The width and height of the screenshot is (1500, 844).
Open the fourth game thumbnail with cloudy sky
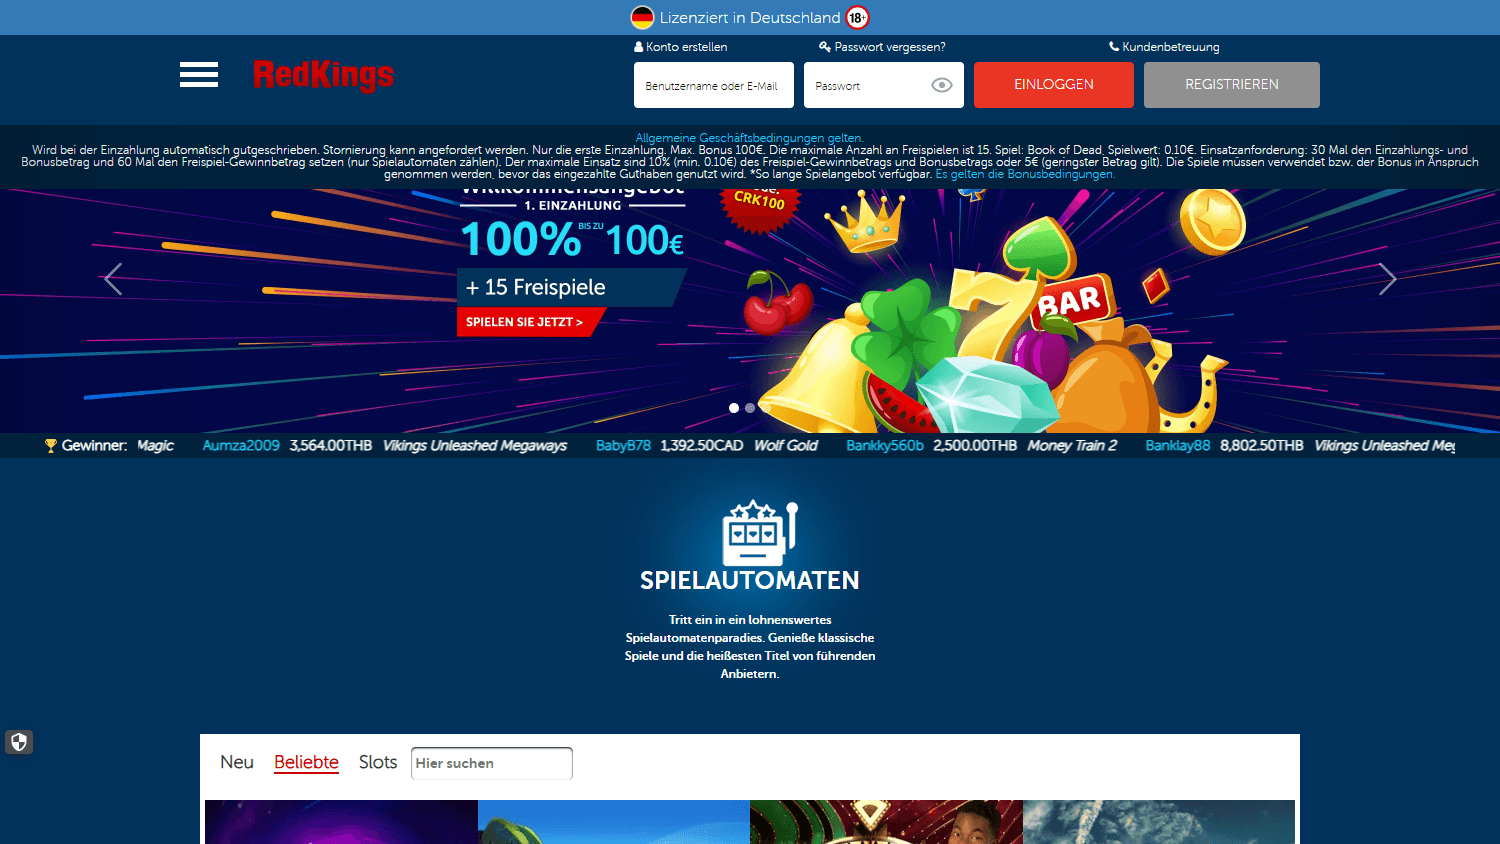tap(1159, 822)
